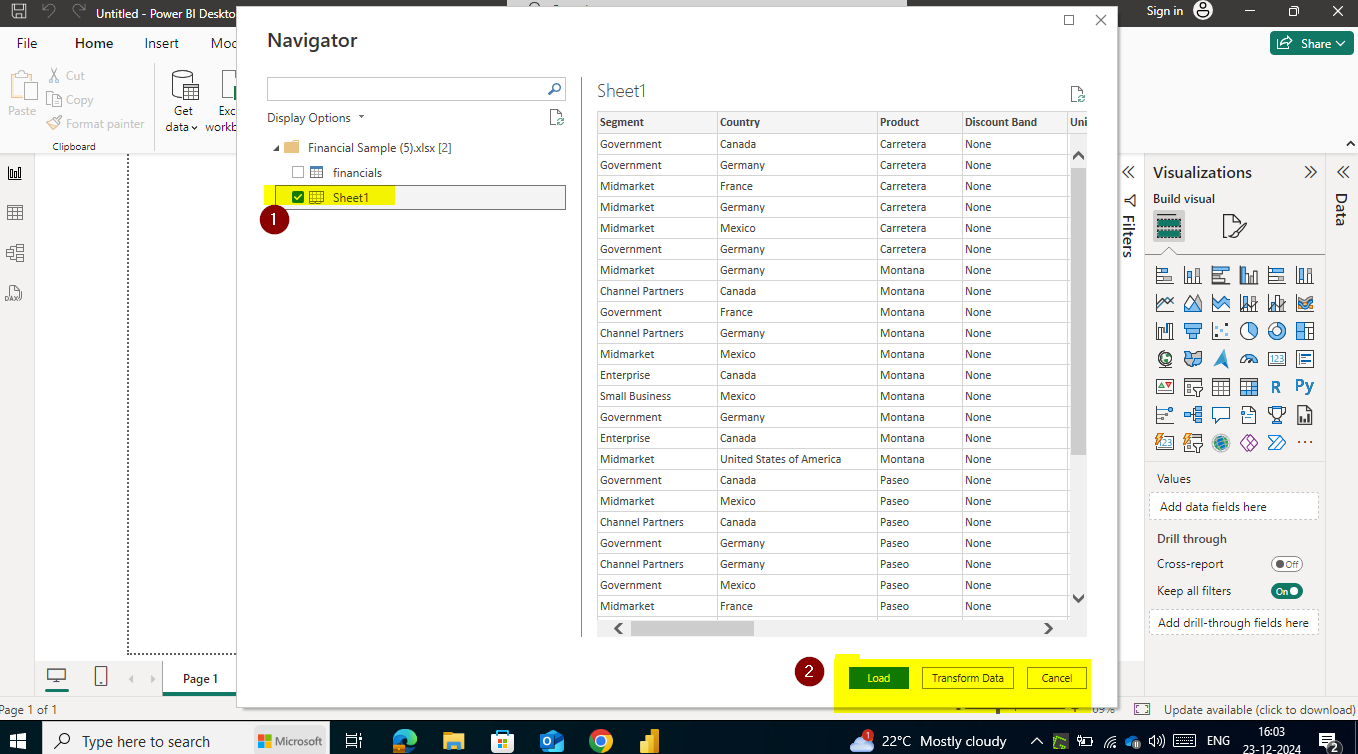Expand the Filters pane

[1129, 172]
